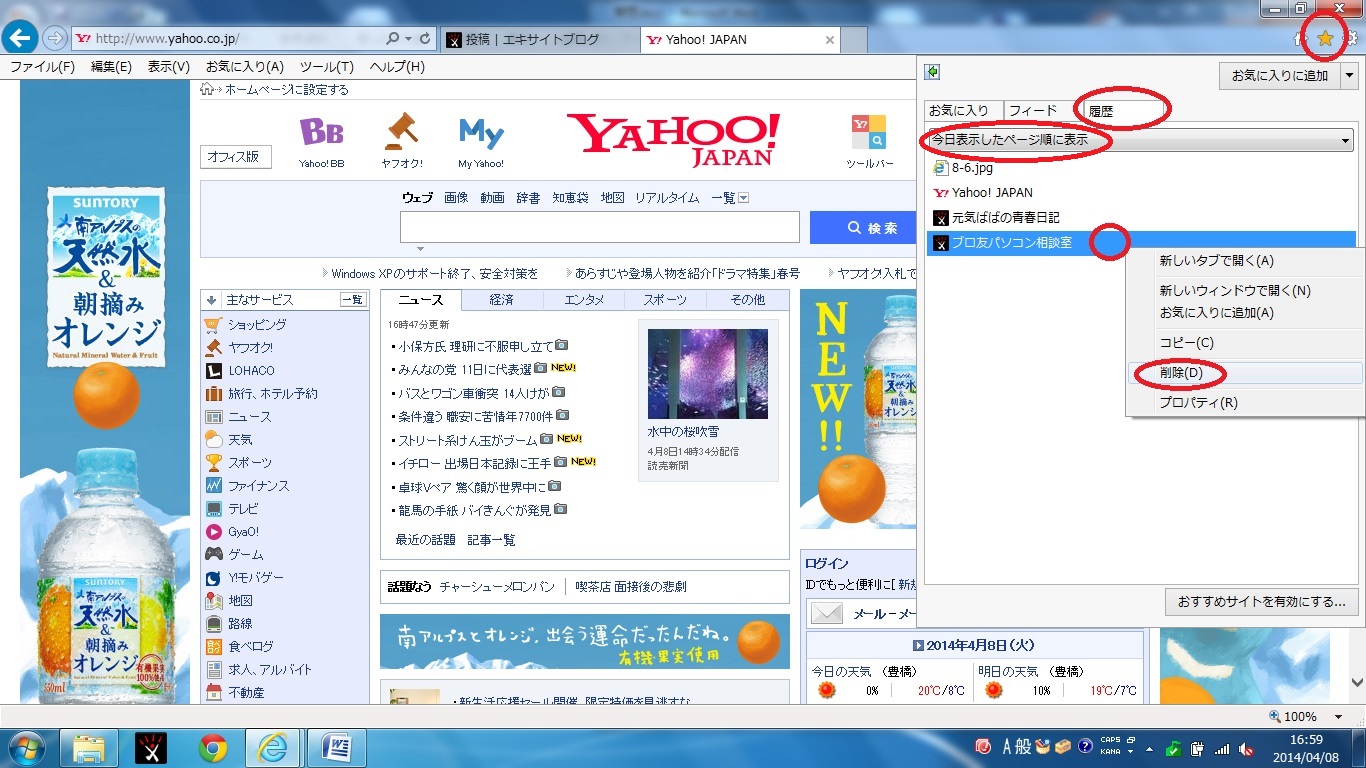Open the ファイル(F) menu
This screenshot has height=768, width=1366.
click(42, 67)
